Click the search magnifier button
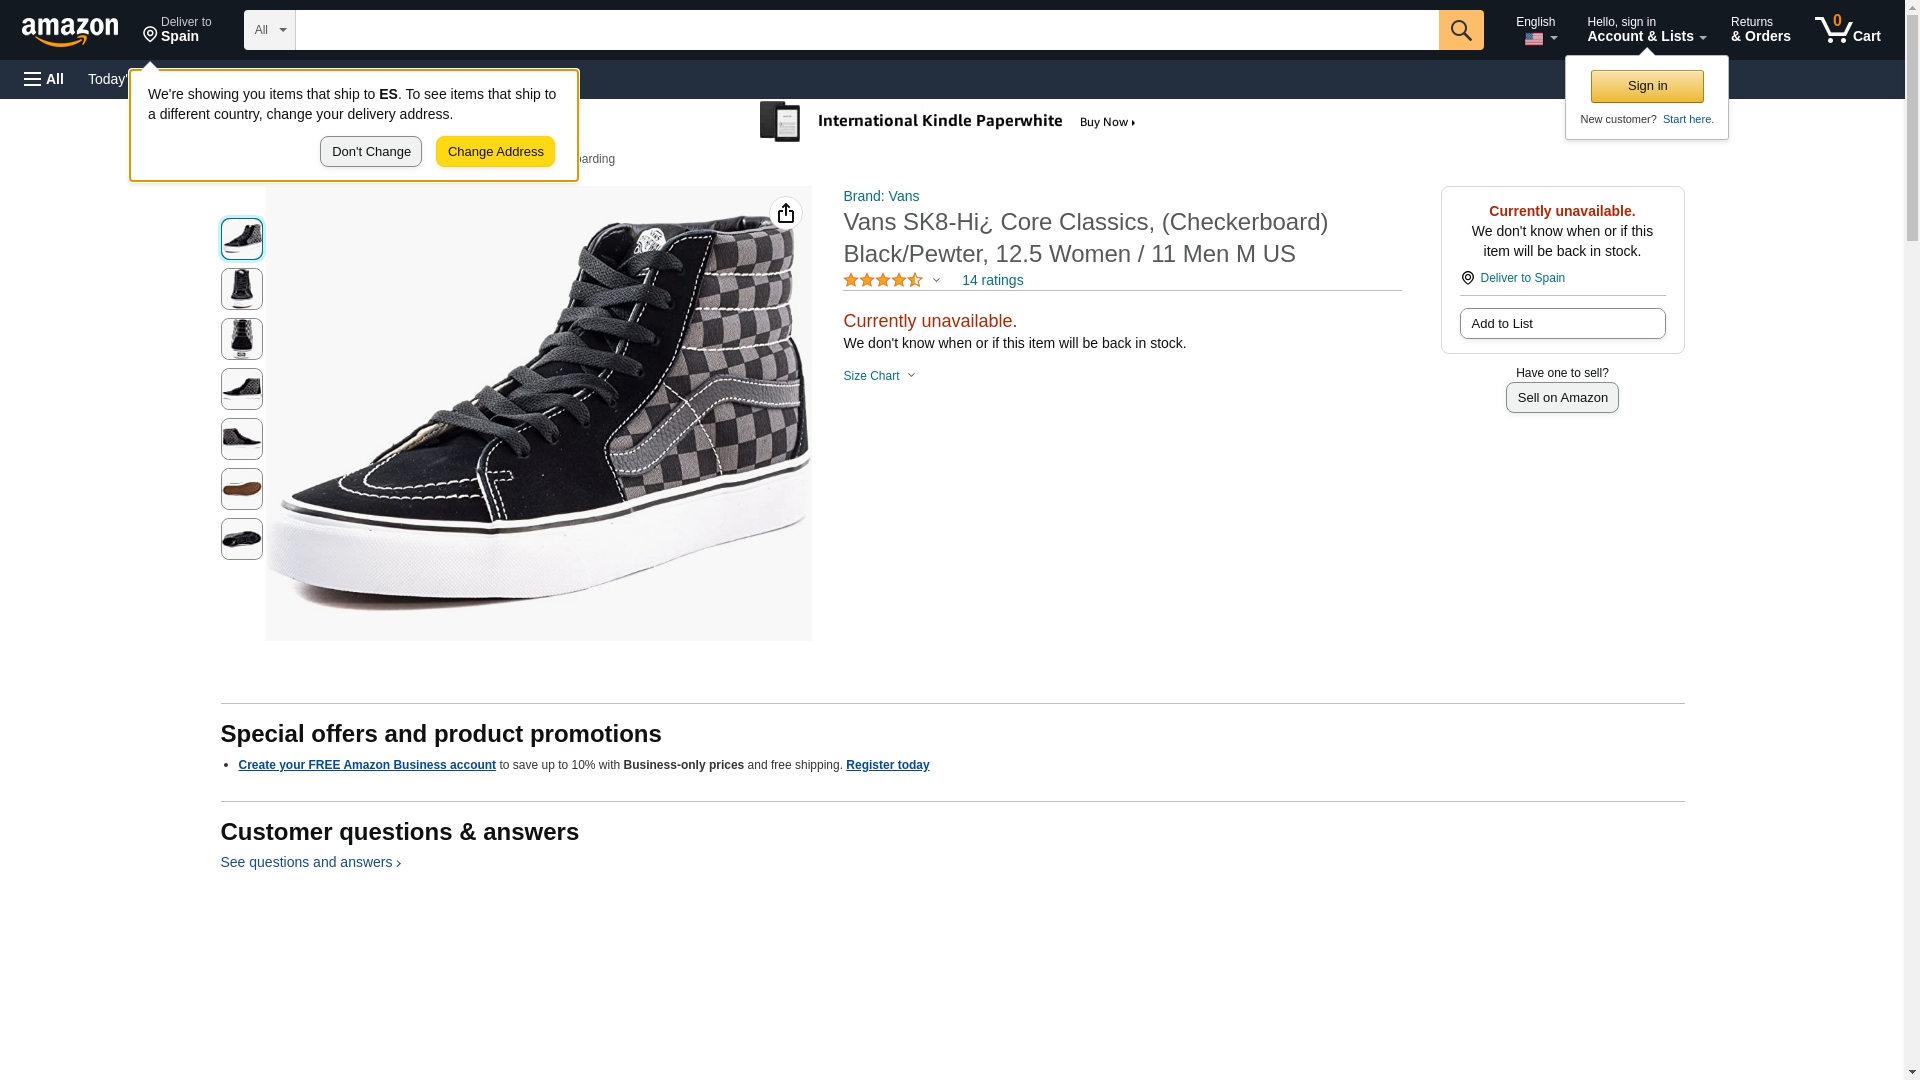The width and height of the screenshot is (1920, 1080). [x=1460, y=30]
